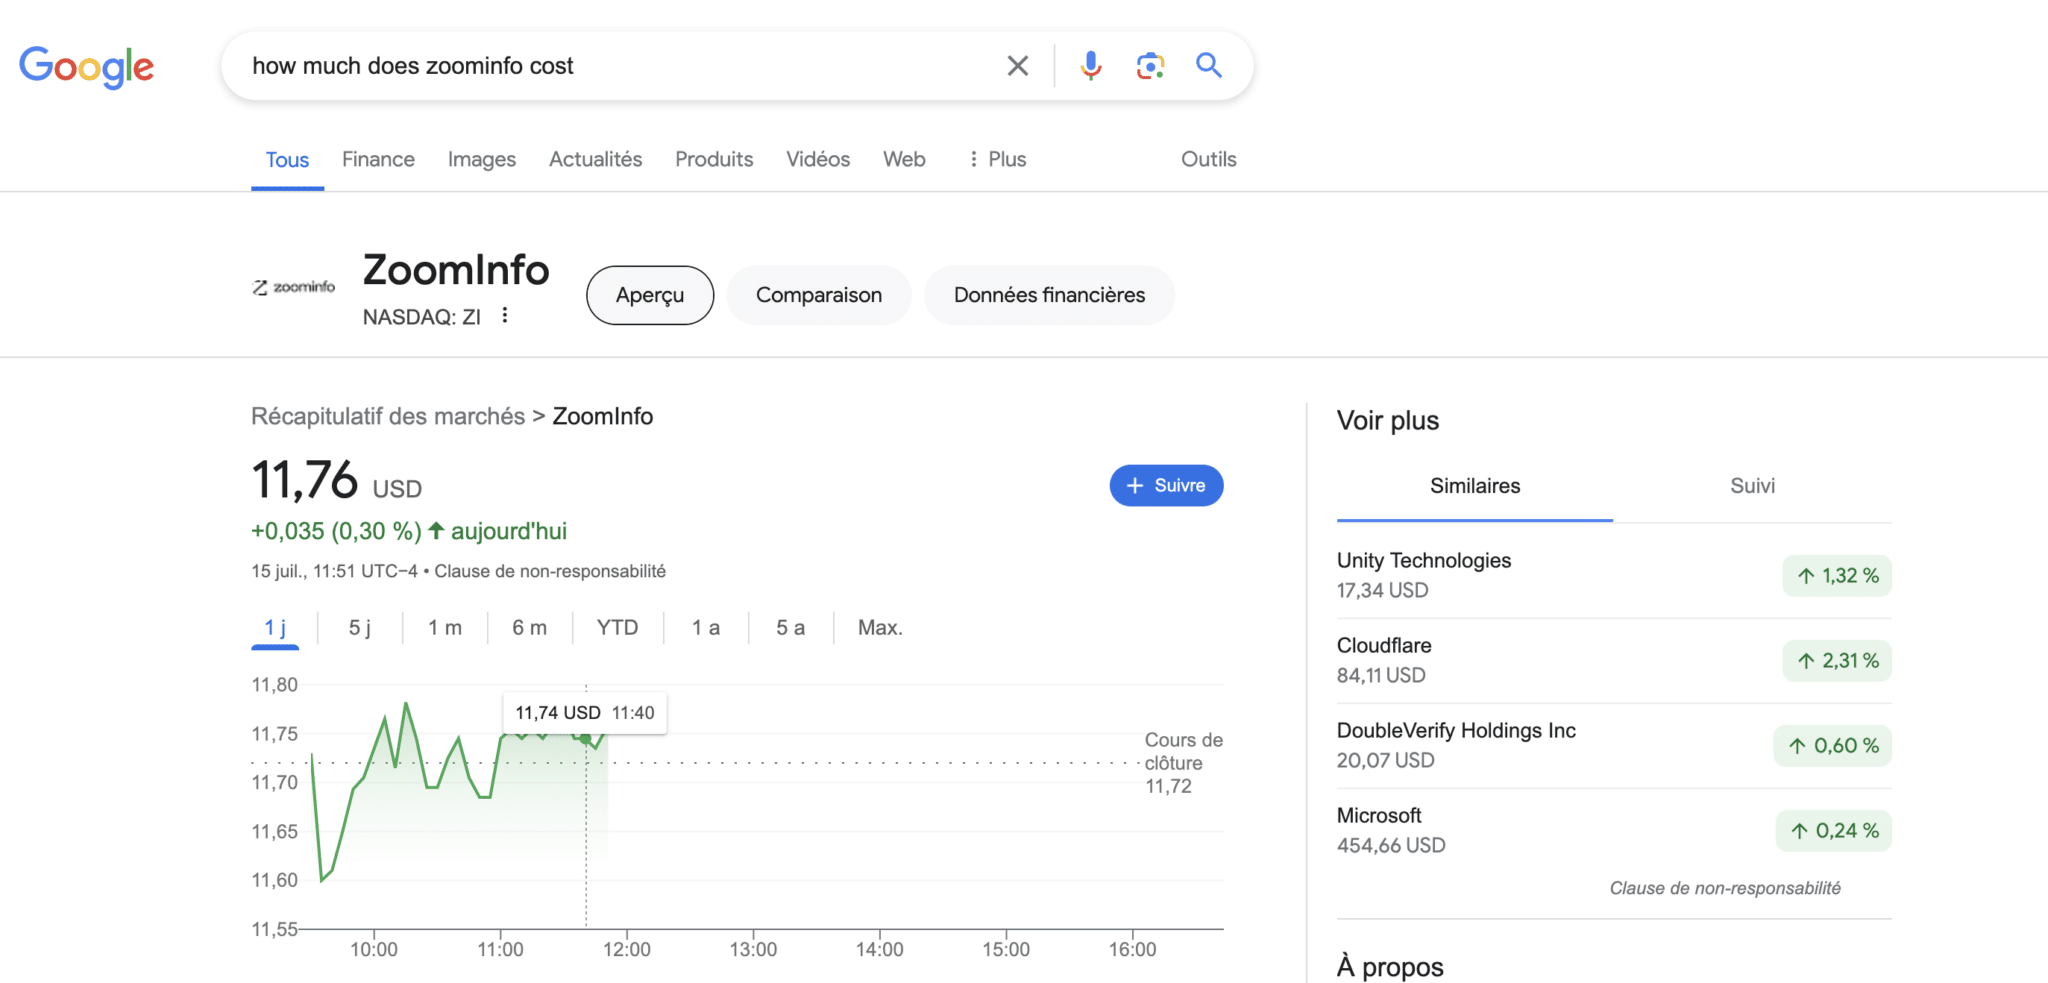The width and height of the screenshot is (2048, 983).
Task: Open the Outils search tools
Action: point(1208,159)
